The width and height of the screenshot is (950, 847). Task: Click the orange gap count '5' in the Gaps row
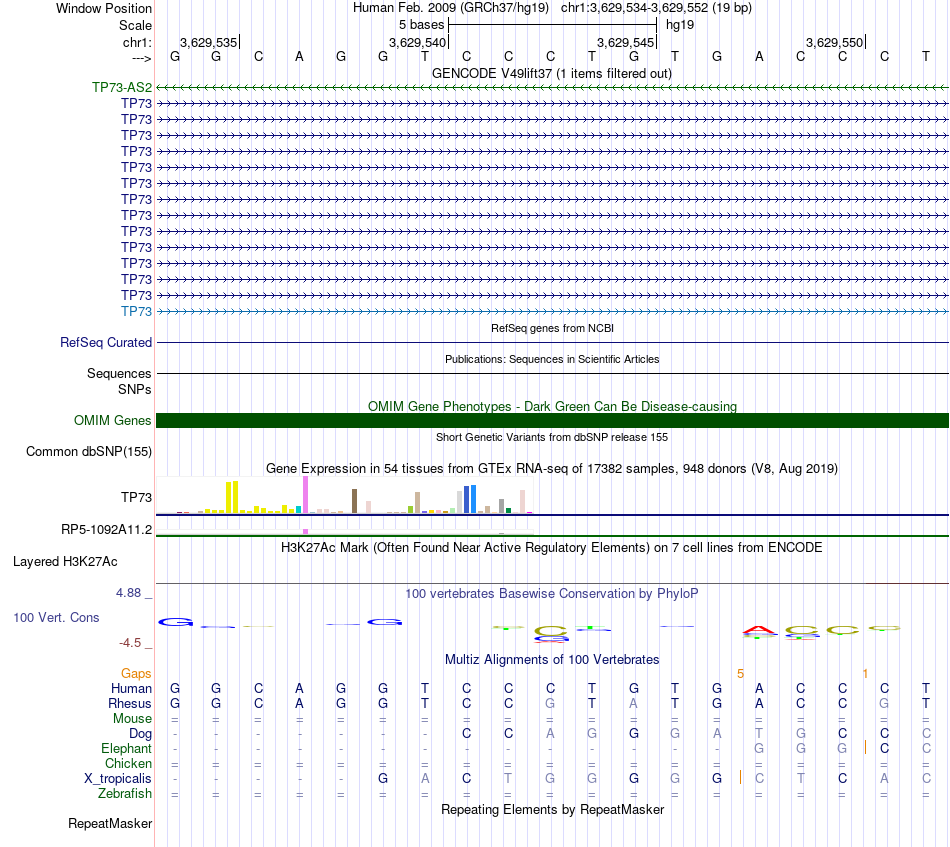point(740,674)
